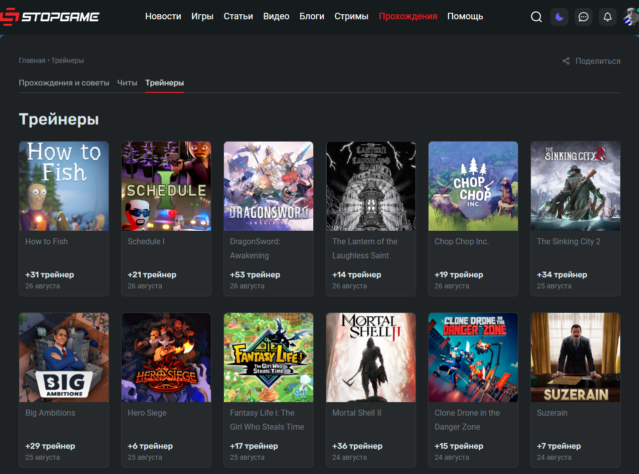Open the Статьи menu item
This screenshot has width=639, height=474.
tap(238, 16)
